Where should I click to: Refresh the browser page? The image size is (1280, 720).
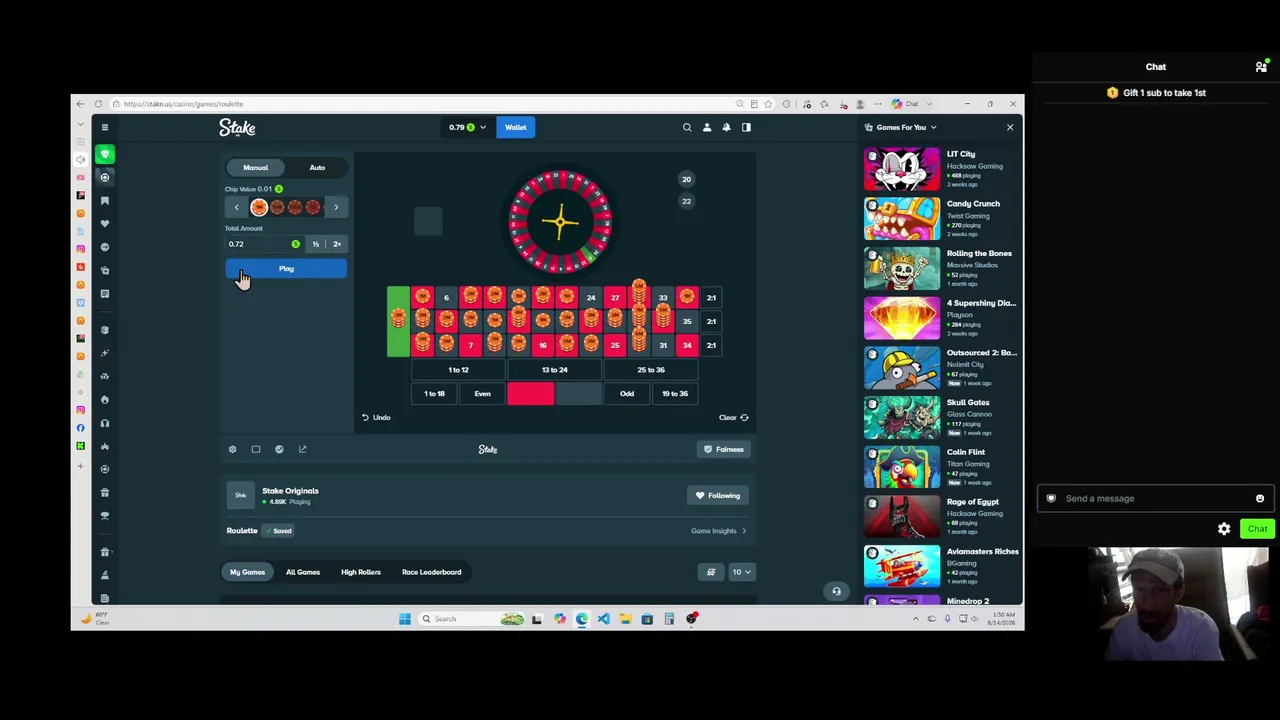pyautogui.click(x=98, y=104)
